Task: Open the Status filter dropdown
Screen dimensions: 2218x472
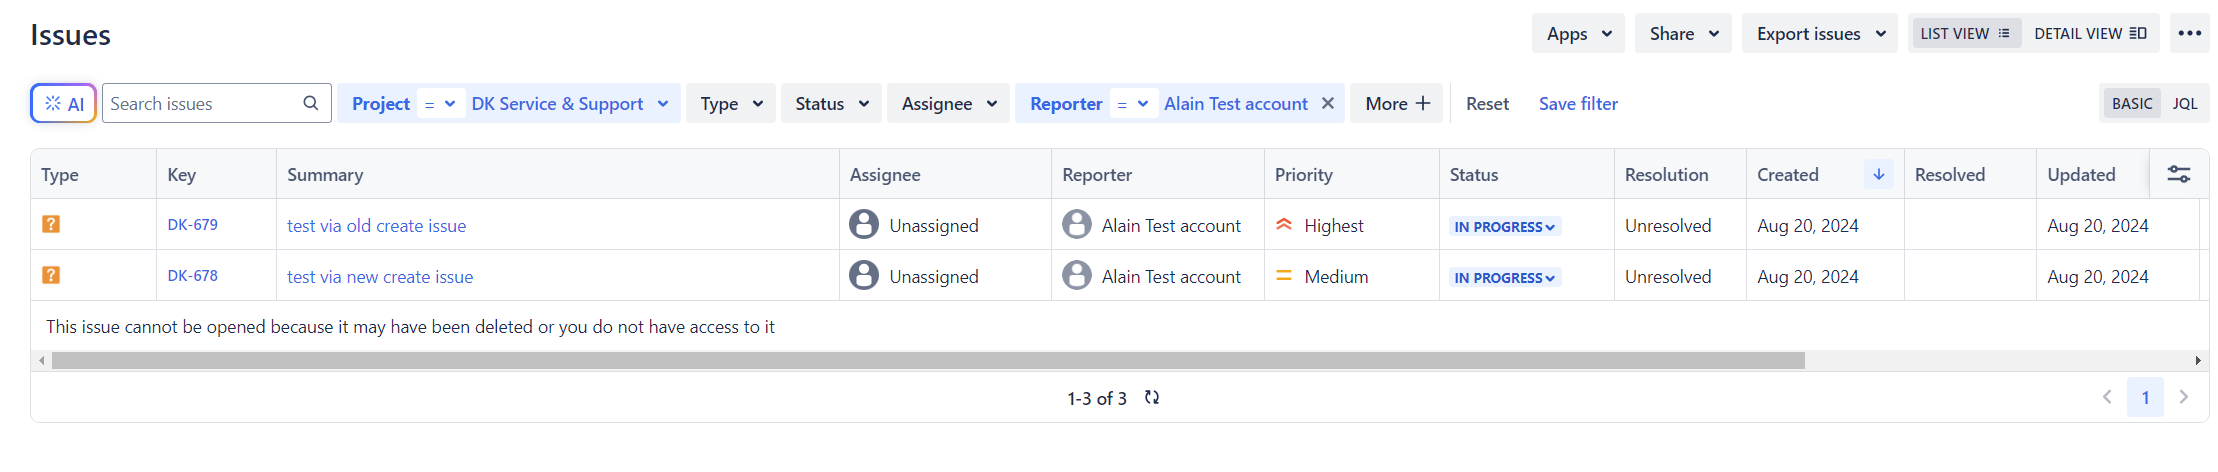Action: (x=831, y=103)
